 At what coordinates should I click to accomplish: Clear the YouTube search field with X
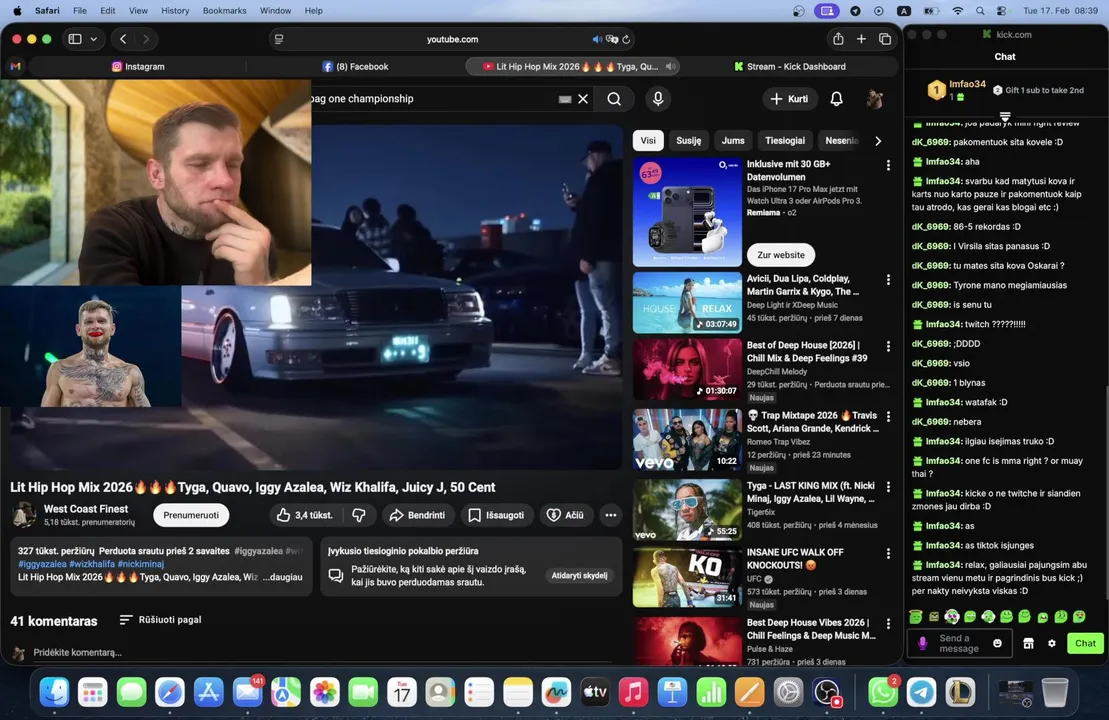point(583,99)
